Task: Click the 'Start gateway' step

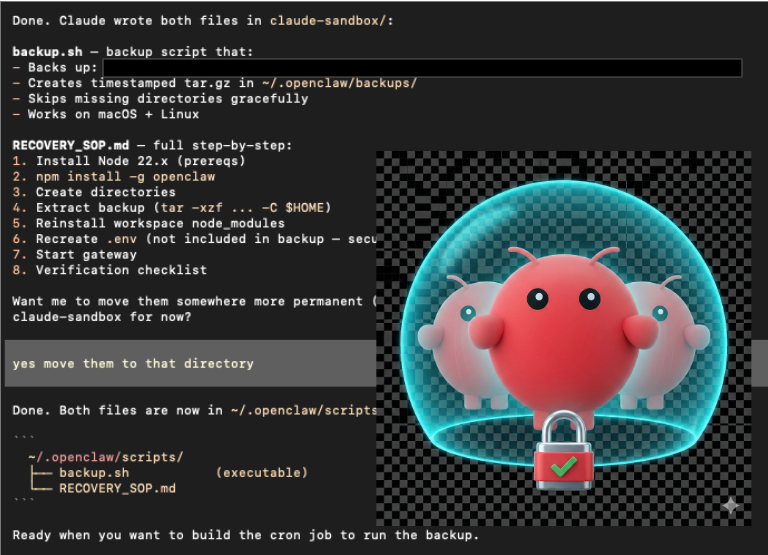Action: 86,255
